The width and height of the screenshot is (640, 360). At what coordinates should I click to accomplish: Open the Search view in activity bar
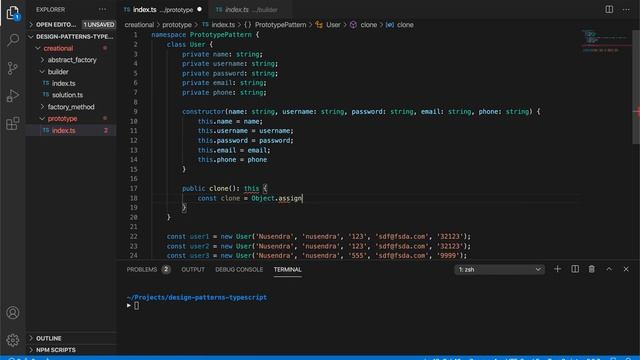13,40
